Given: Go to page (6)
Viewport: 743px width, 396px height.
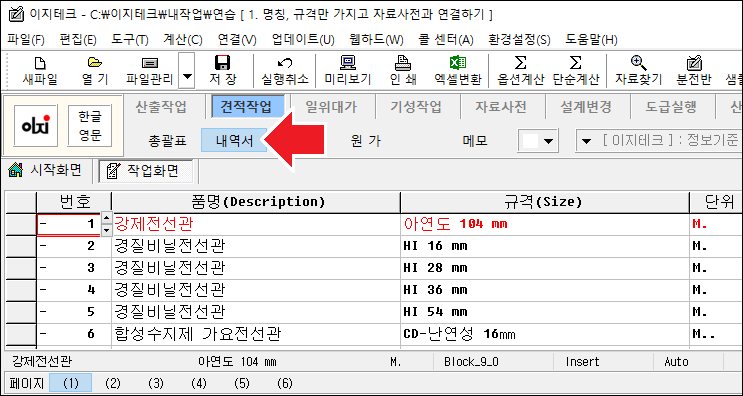Looking at the screenshot, I should pyautogui.click(x=284, y=383).
